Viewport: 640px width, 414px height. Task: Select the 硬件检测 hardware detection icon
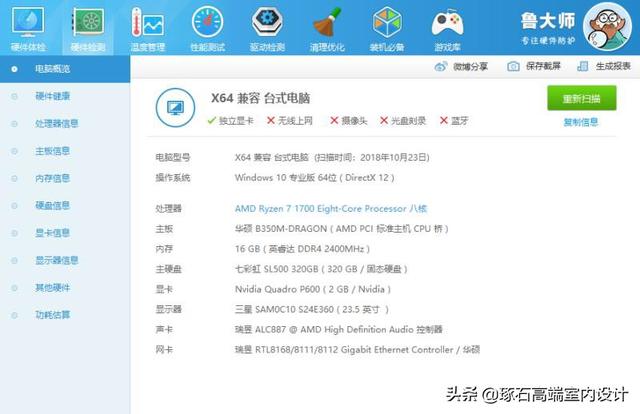88,27
